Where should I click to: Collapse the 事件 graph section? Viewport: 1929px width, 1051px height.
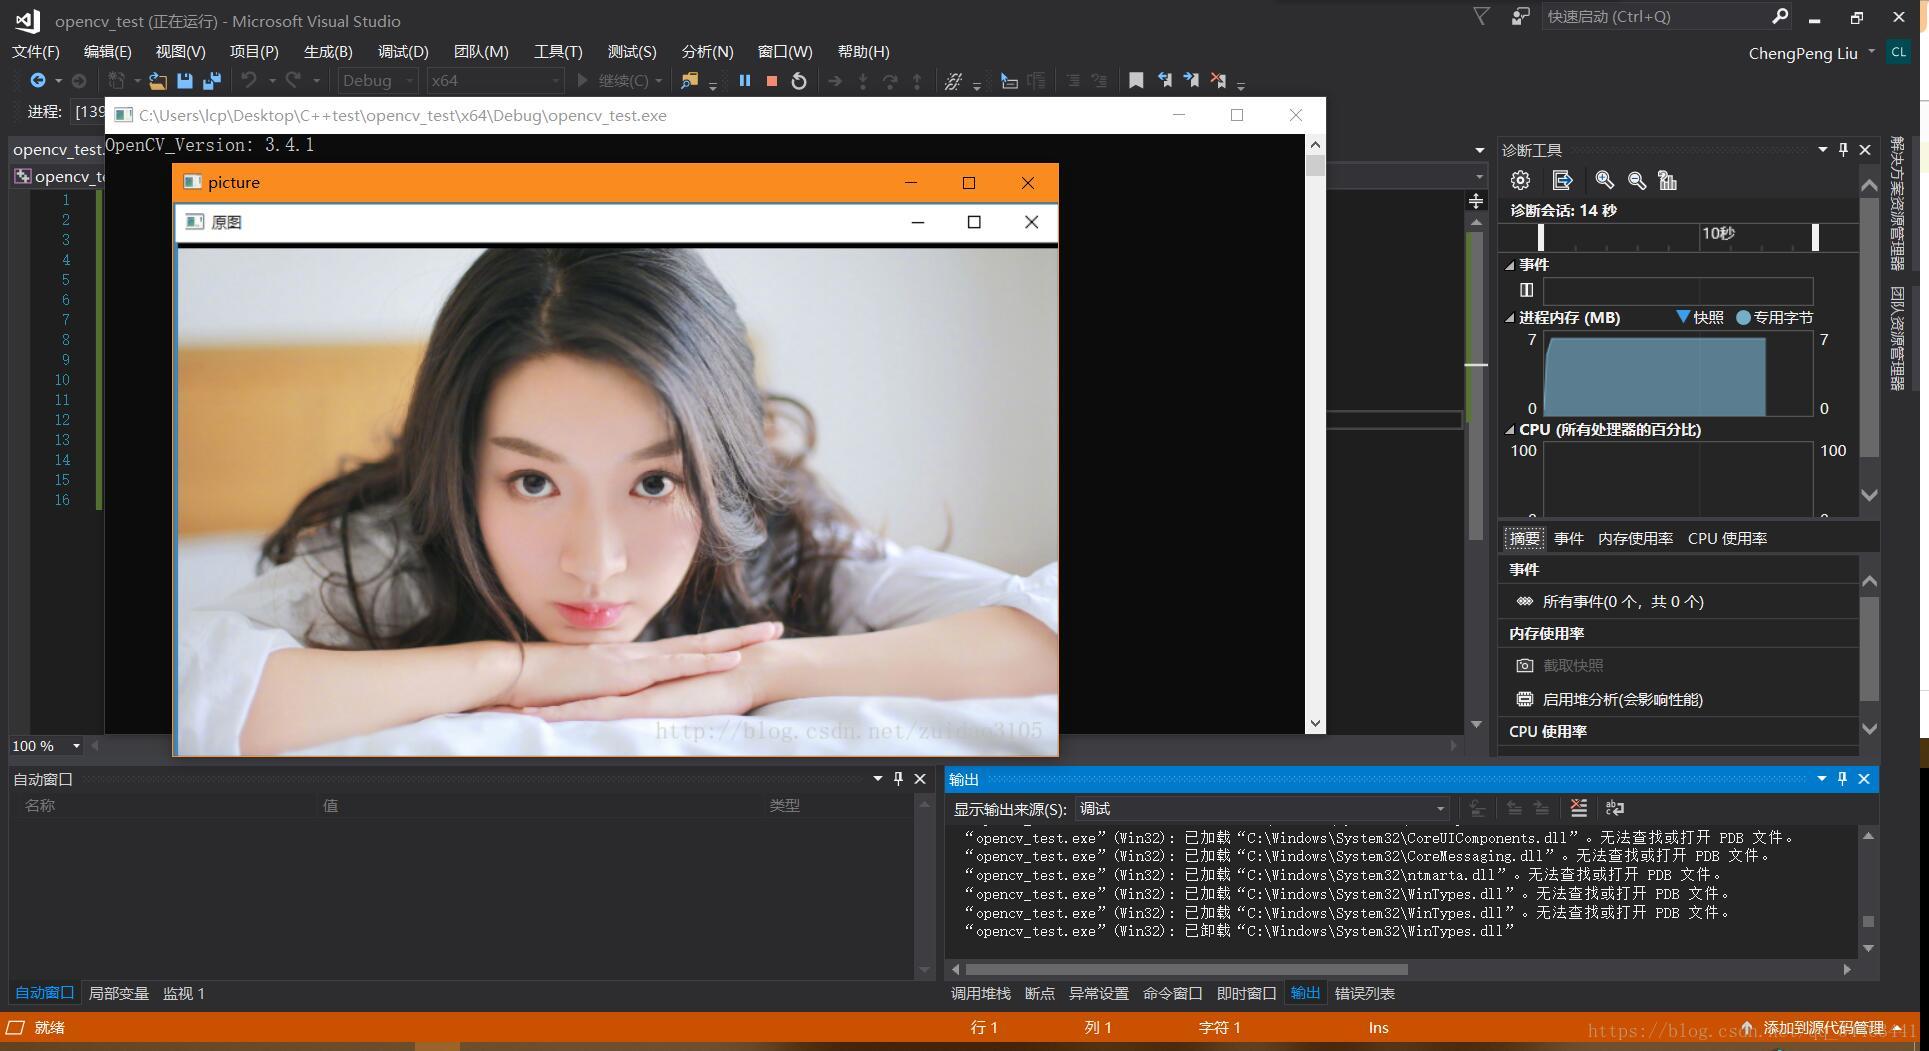(x=1510, y=265)
